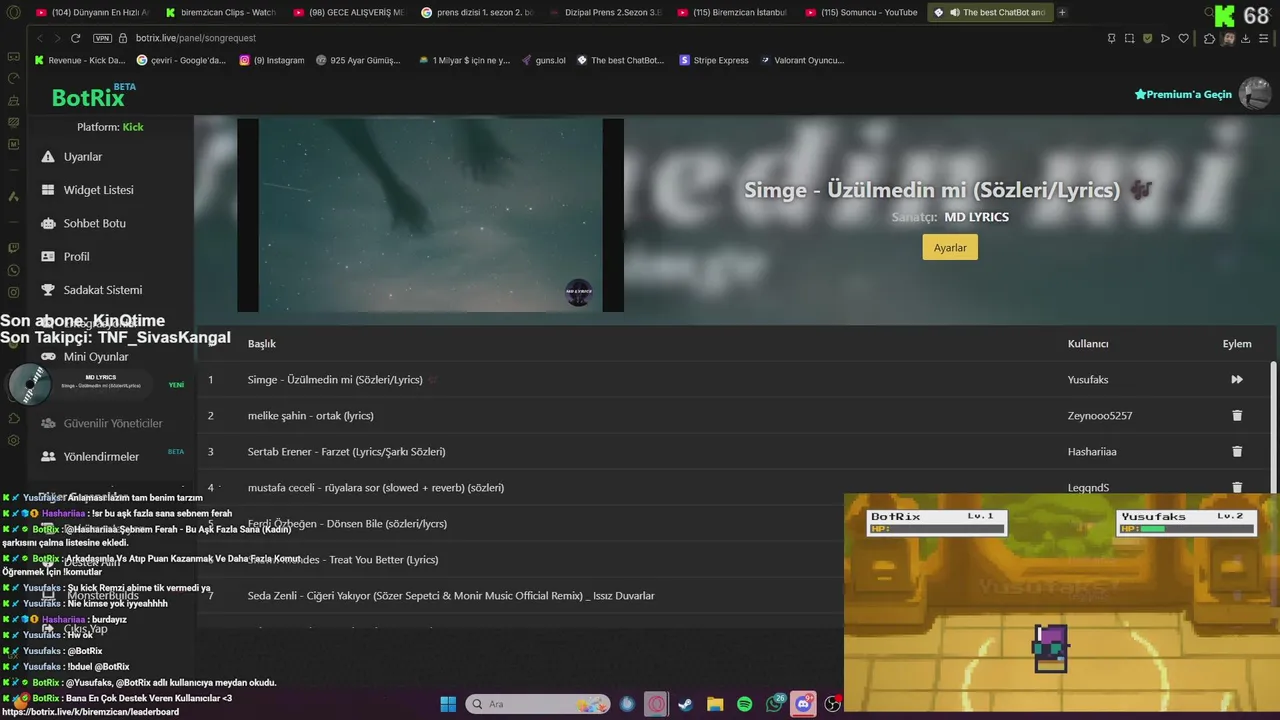Open the Valorant Oyuncu bookmark
Viewport: 1280px width, 720px height.
pyautogui.click(x=802, y=60)
